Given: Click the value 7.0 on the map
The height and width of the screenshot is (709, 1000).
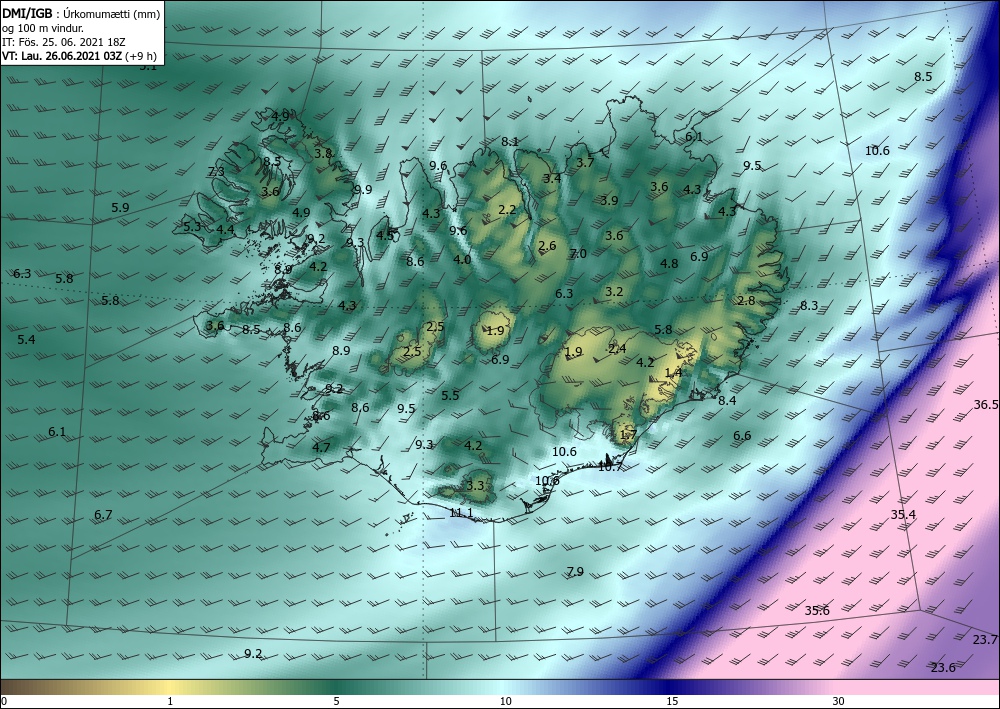Looking at the screenshot, I should (578, 254).
